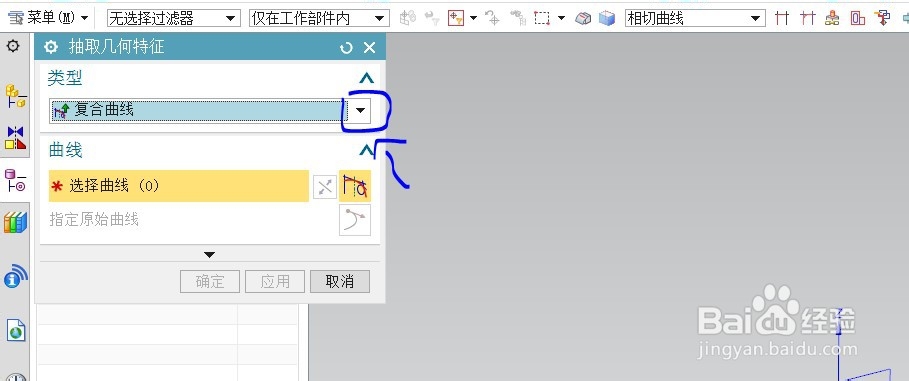Screen dimensions: 909x381
Task: Click the purple path selection icon
Action: [858, 19]
